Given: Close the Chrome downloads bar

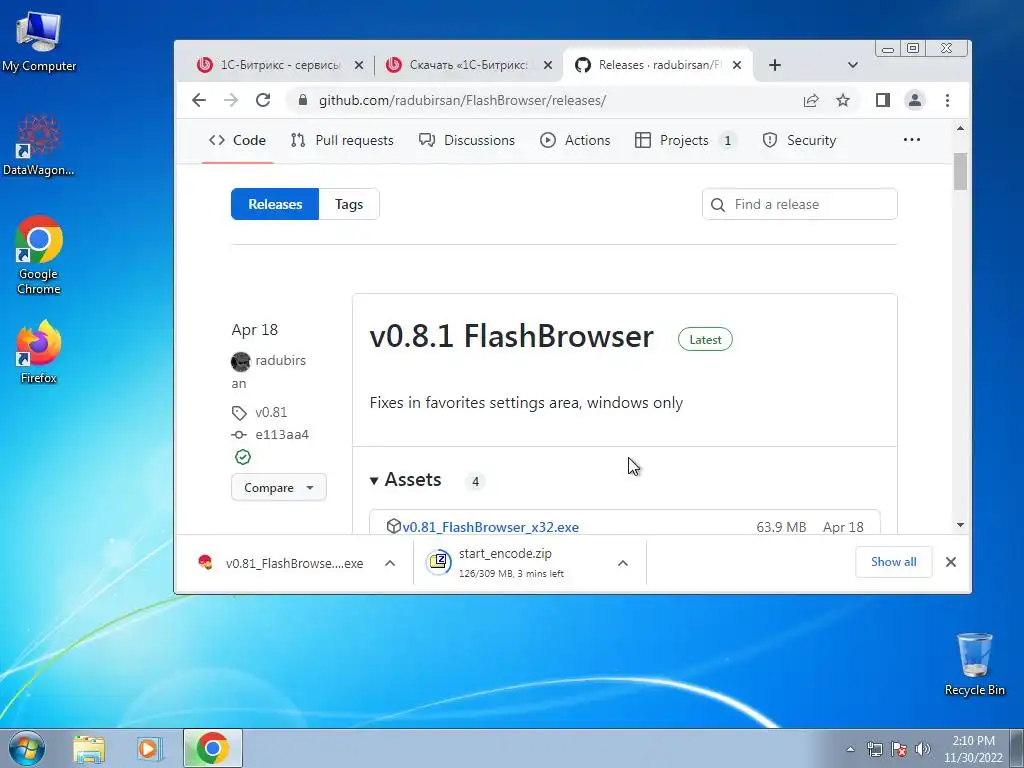Looking at the screenshot, I should [x=951, y=562].
